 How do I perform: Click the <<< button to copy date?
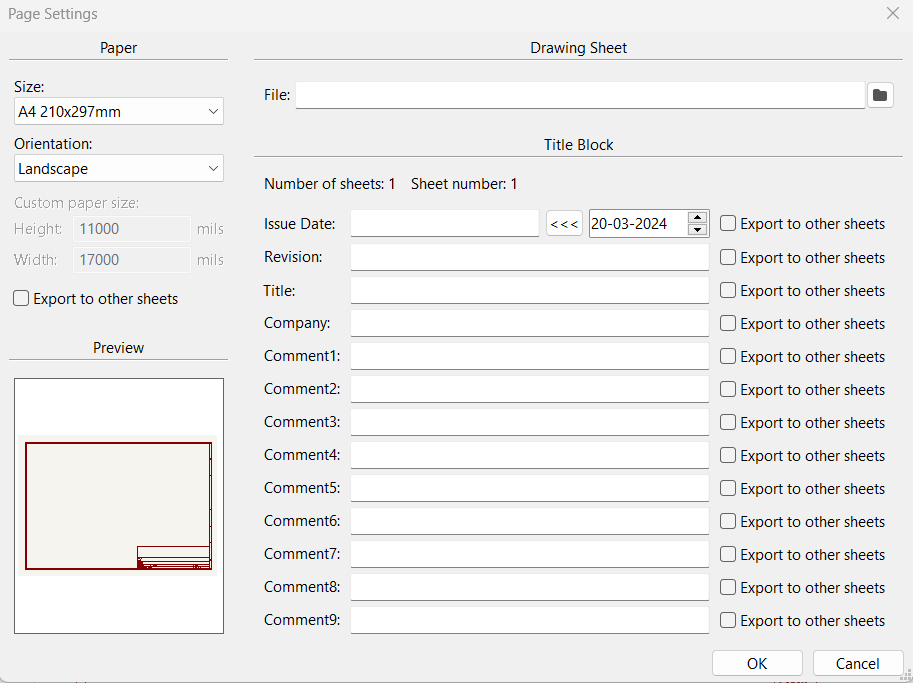(x=564, y=224)
